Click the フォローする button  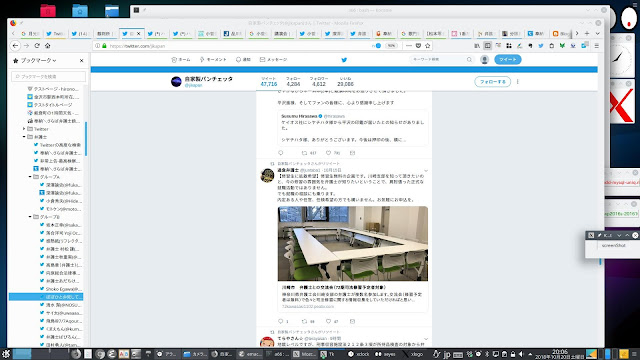click(x=492, y=82)
